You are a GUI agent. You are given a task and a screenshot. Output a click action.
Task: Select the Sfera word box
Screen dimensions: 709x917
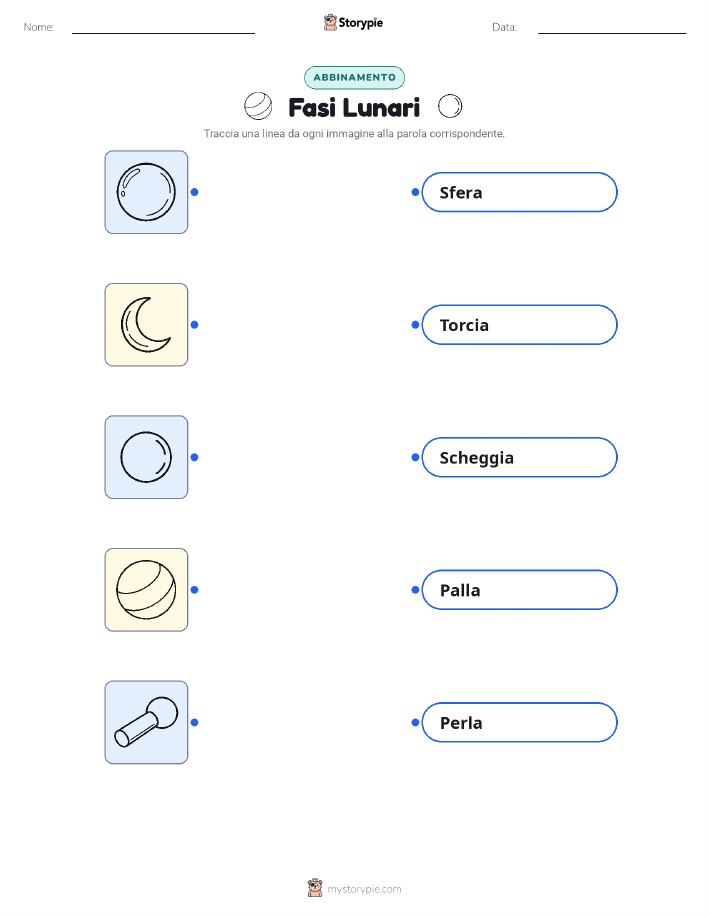pyautogui.click(x=519, y=192)
